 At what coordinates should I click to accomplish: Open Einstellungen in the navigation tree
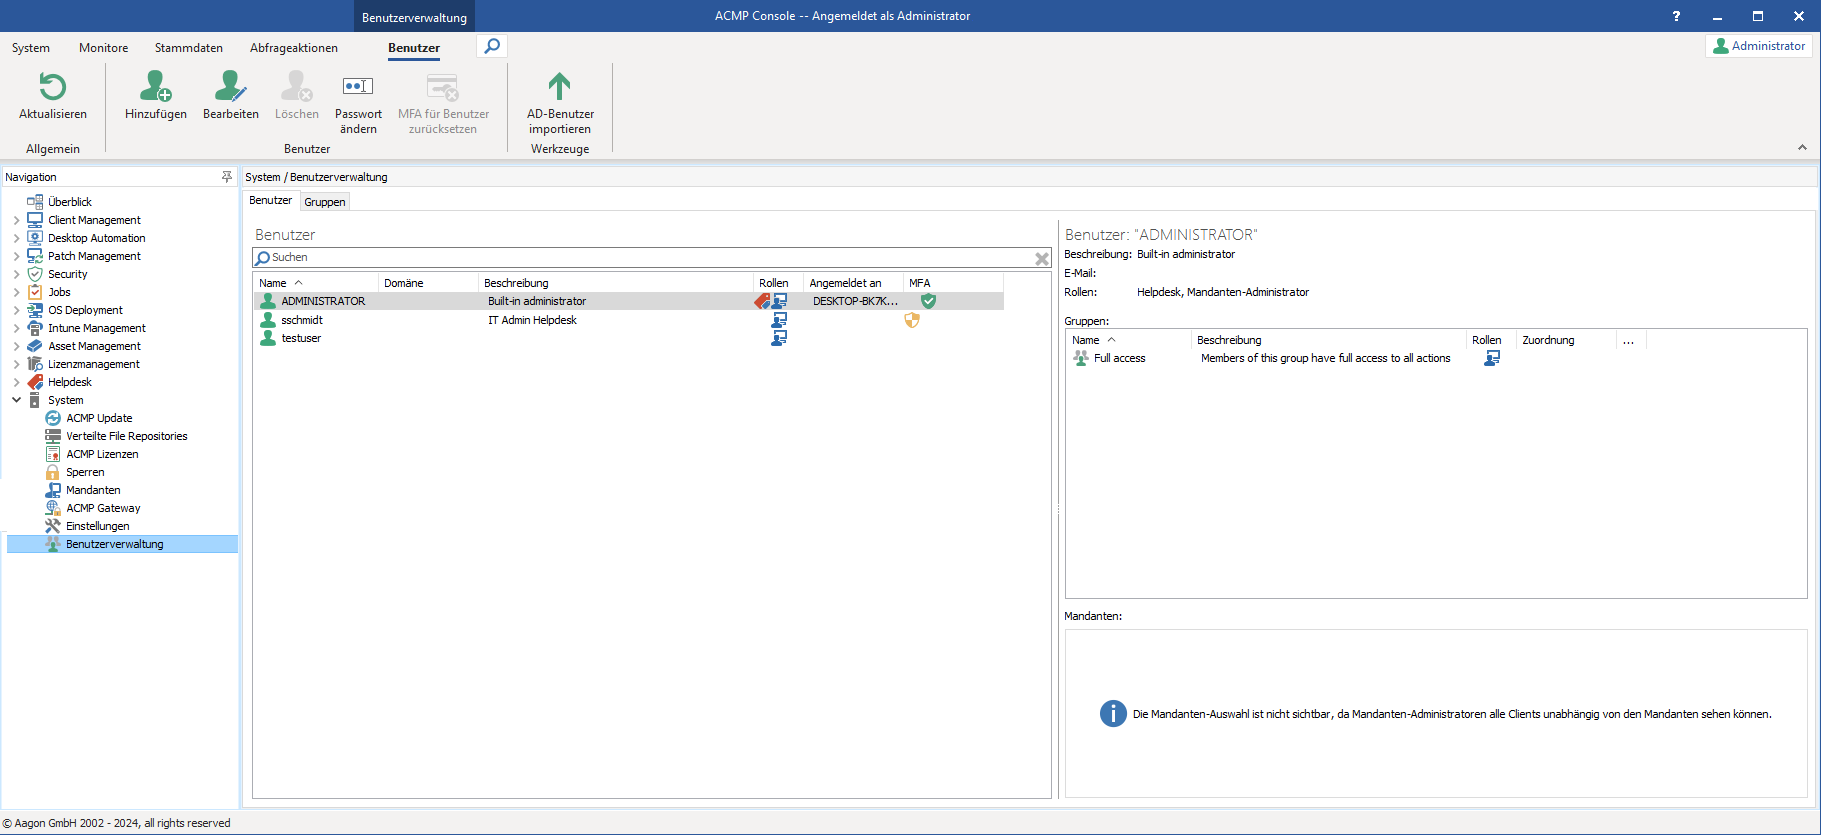pos(97,526)
